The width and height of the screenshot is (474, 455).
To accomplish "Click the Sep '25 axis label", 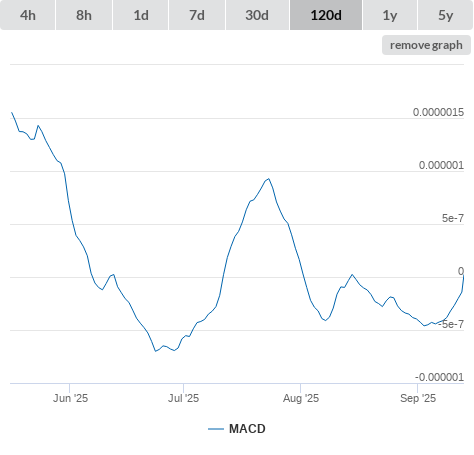I will 418,398.
